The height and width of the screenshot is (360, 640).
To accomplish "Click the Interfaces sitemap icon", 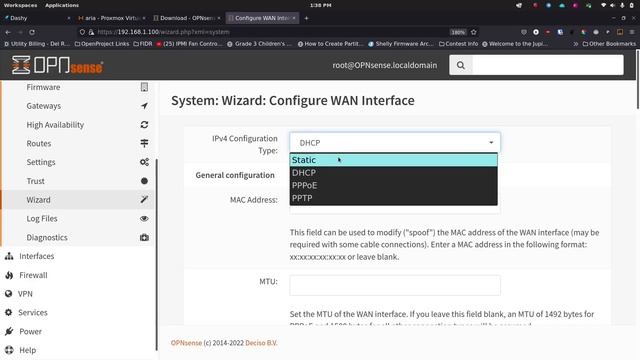I will pos(9,256).
